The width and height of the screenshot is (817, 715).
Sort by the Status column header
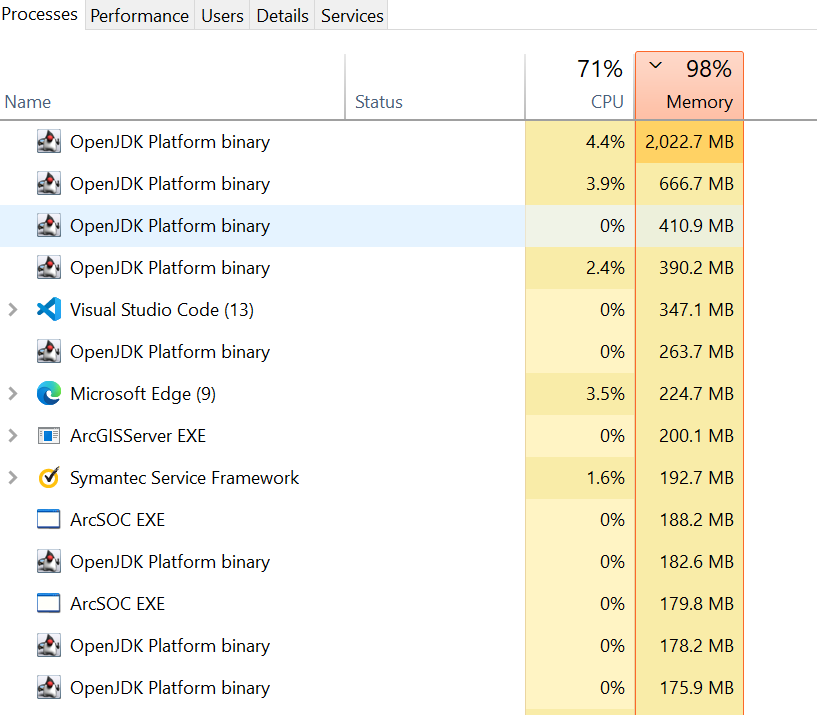435,87
